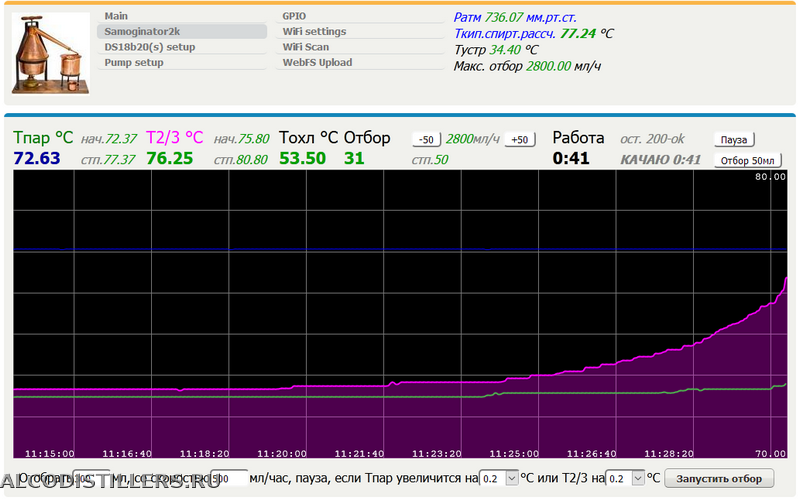Open the Тпар increase threshold dropdown

tap(499, 478)
